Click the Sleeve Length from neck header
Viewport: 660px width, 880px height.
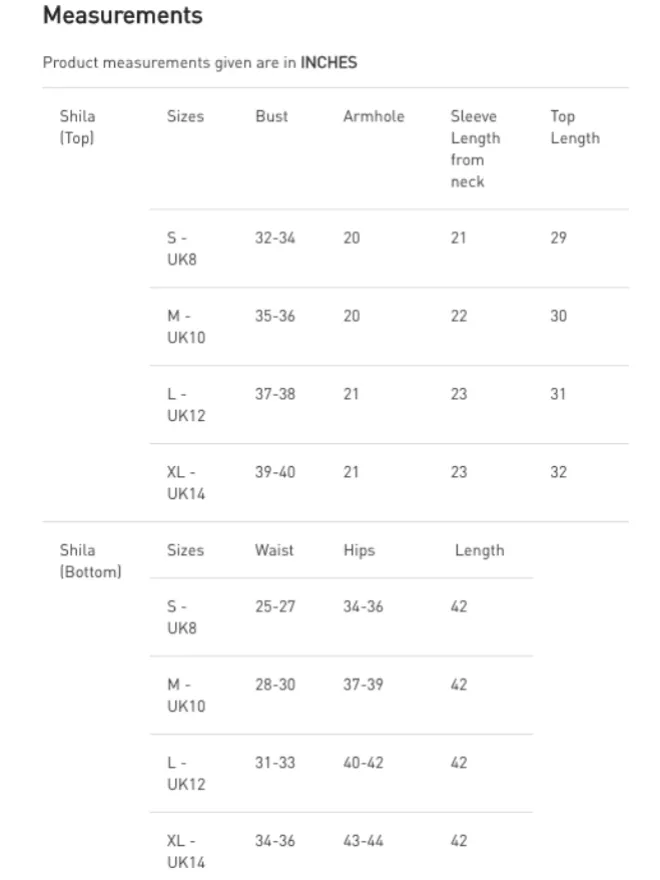474,148
